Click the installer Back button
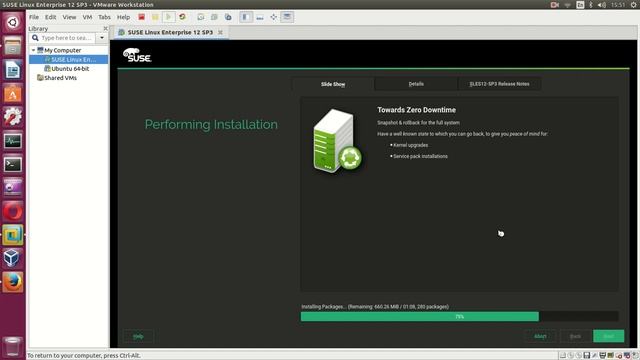The image size is (640, 360). pos(575,336)
